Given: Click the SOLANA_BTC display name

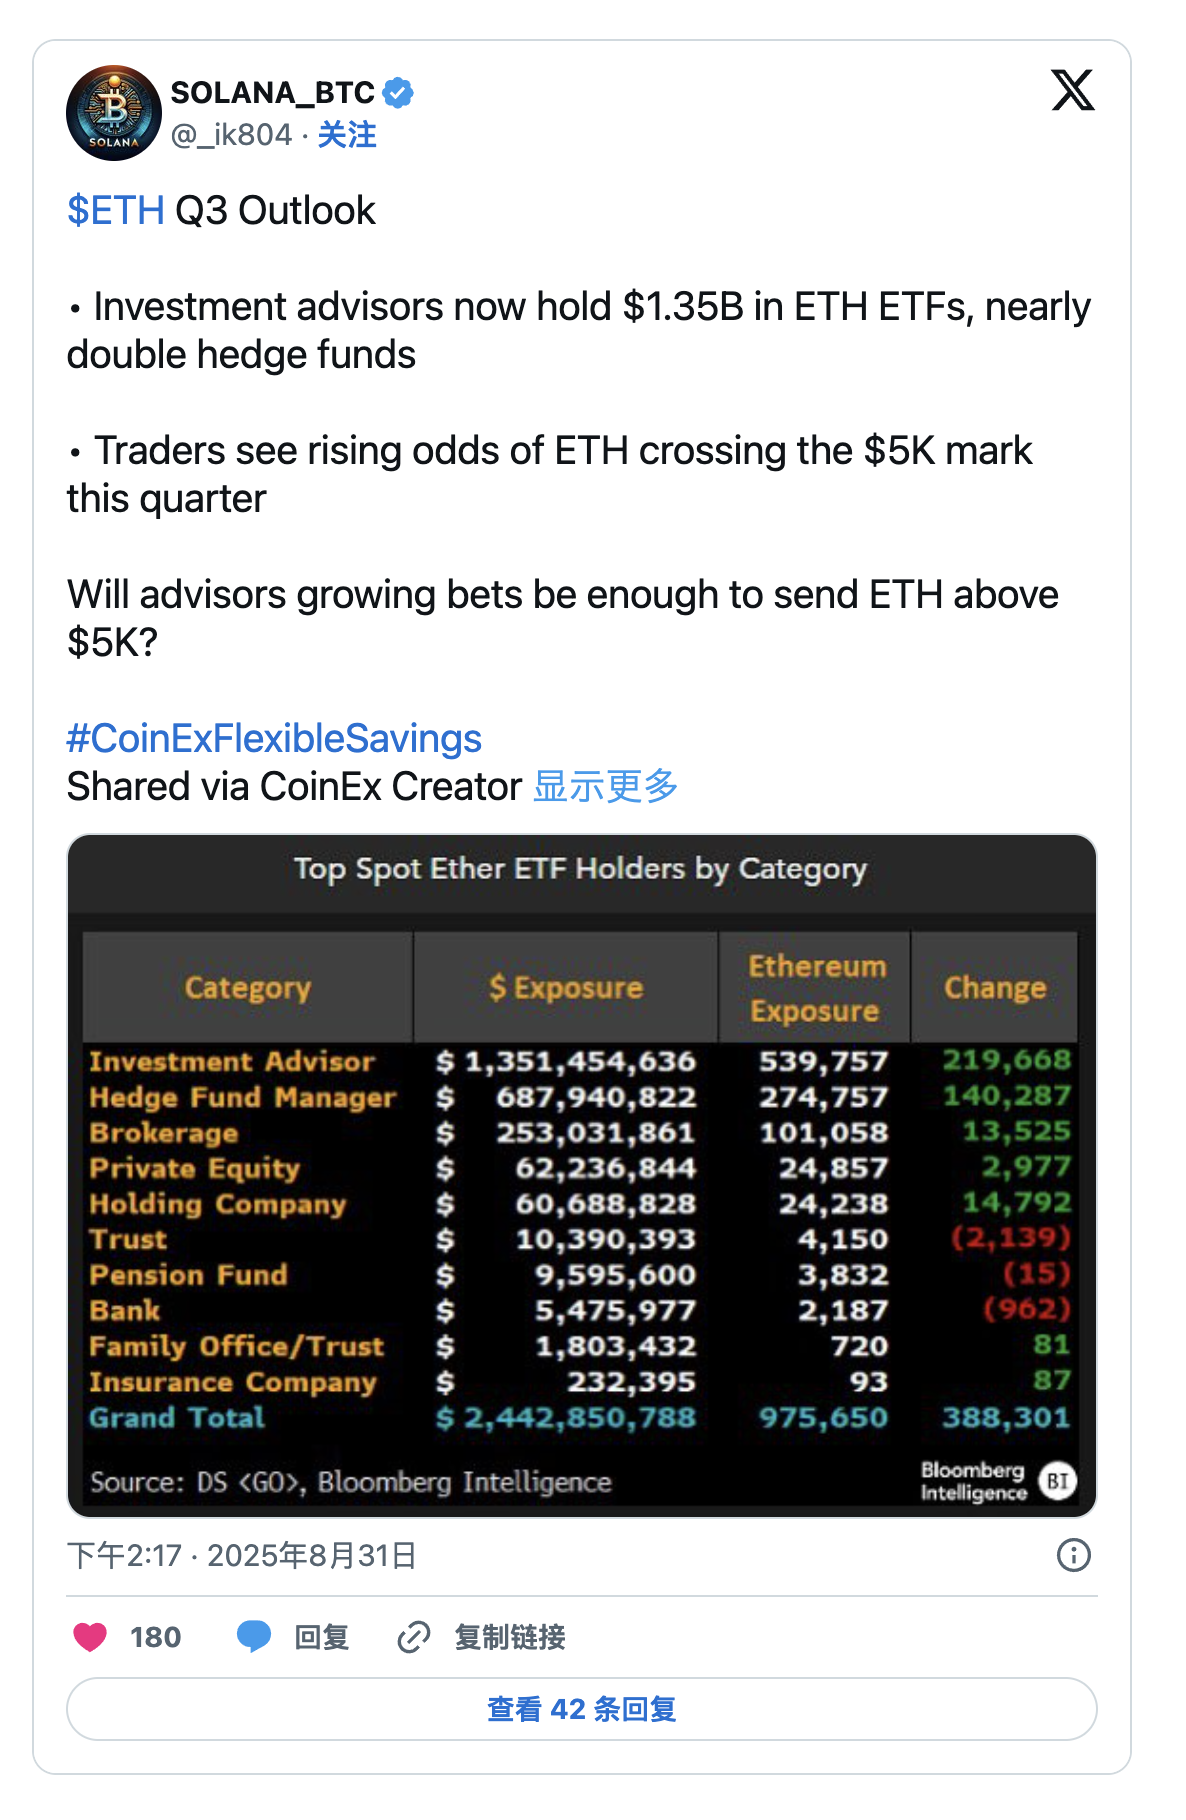Looking at the screenshot, I should pos(272,93).
